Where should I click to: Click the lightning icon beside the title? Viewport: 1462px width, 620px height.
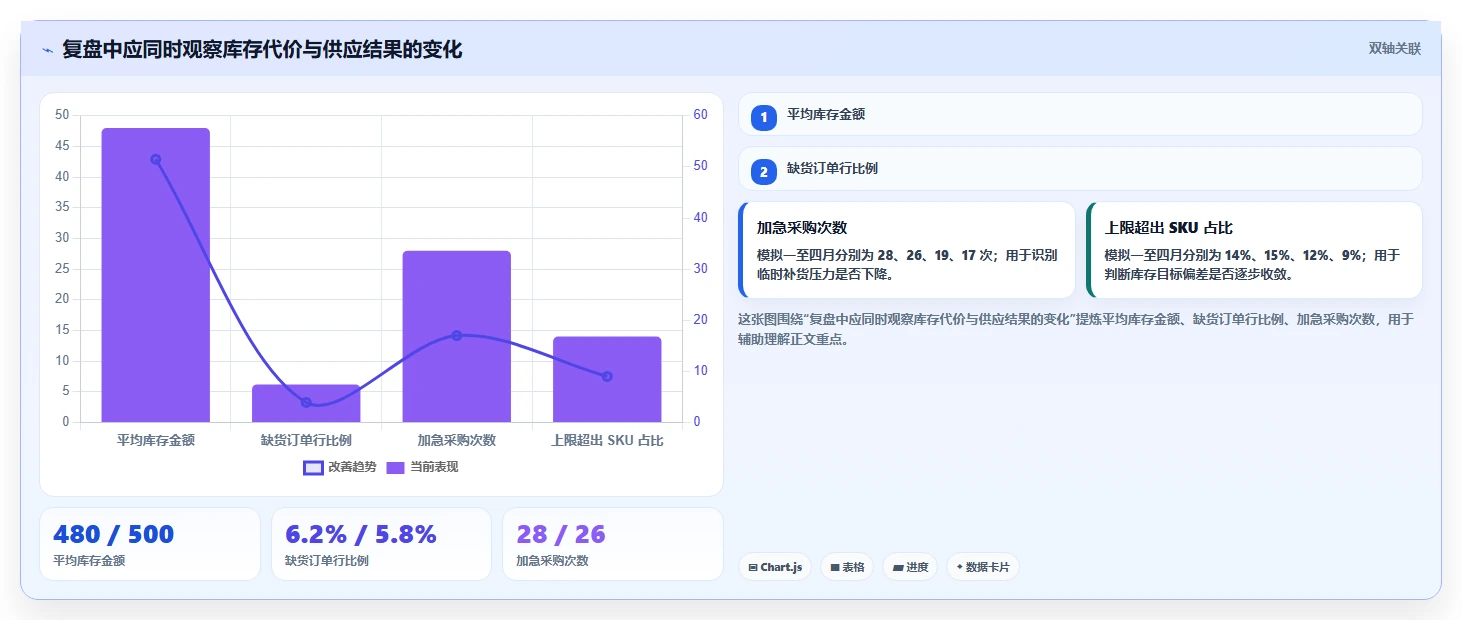pyautogui.click(x=47, y=50)
